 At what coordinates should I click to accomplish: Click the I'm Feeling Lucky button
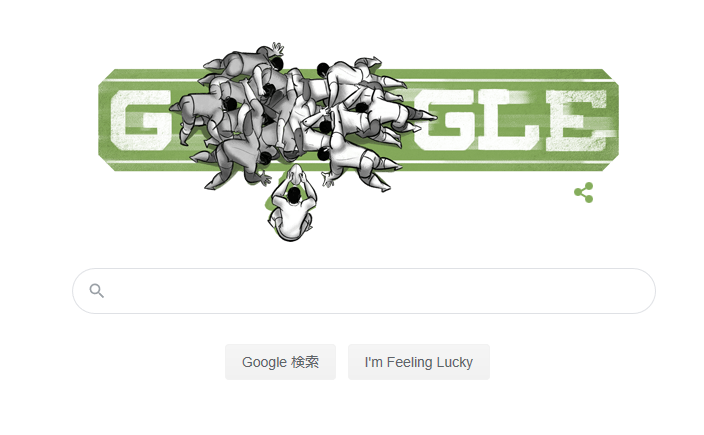[x=418, y=362]
